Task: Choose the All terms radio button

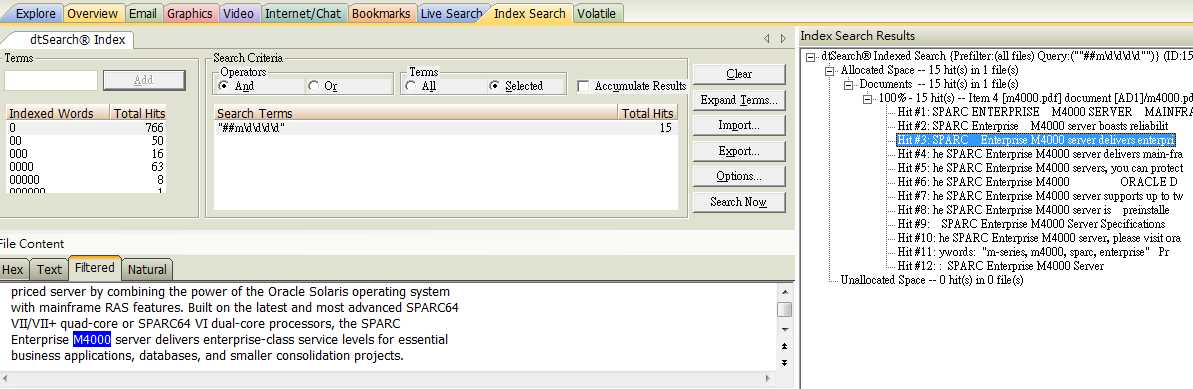Action: pyautogui.click(x=412, y=86)
